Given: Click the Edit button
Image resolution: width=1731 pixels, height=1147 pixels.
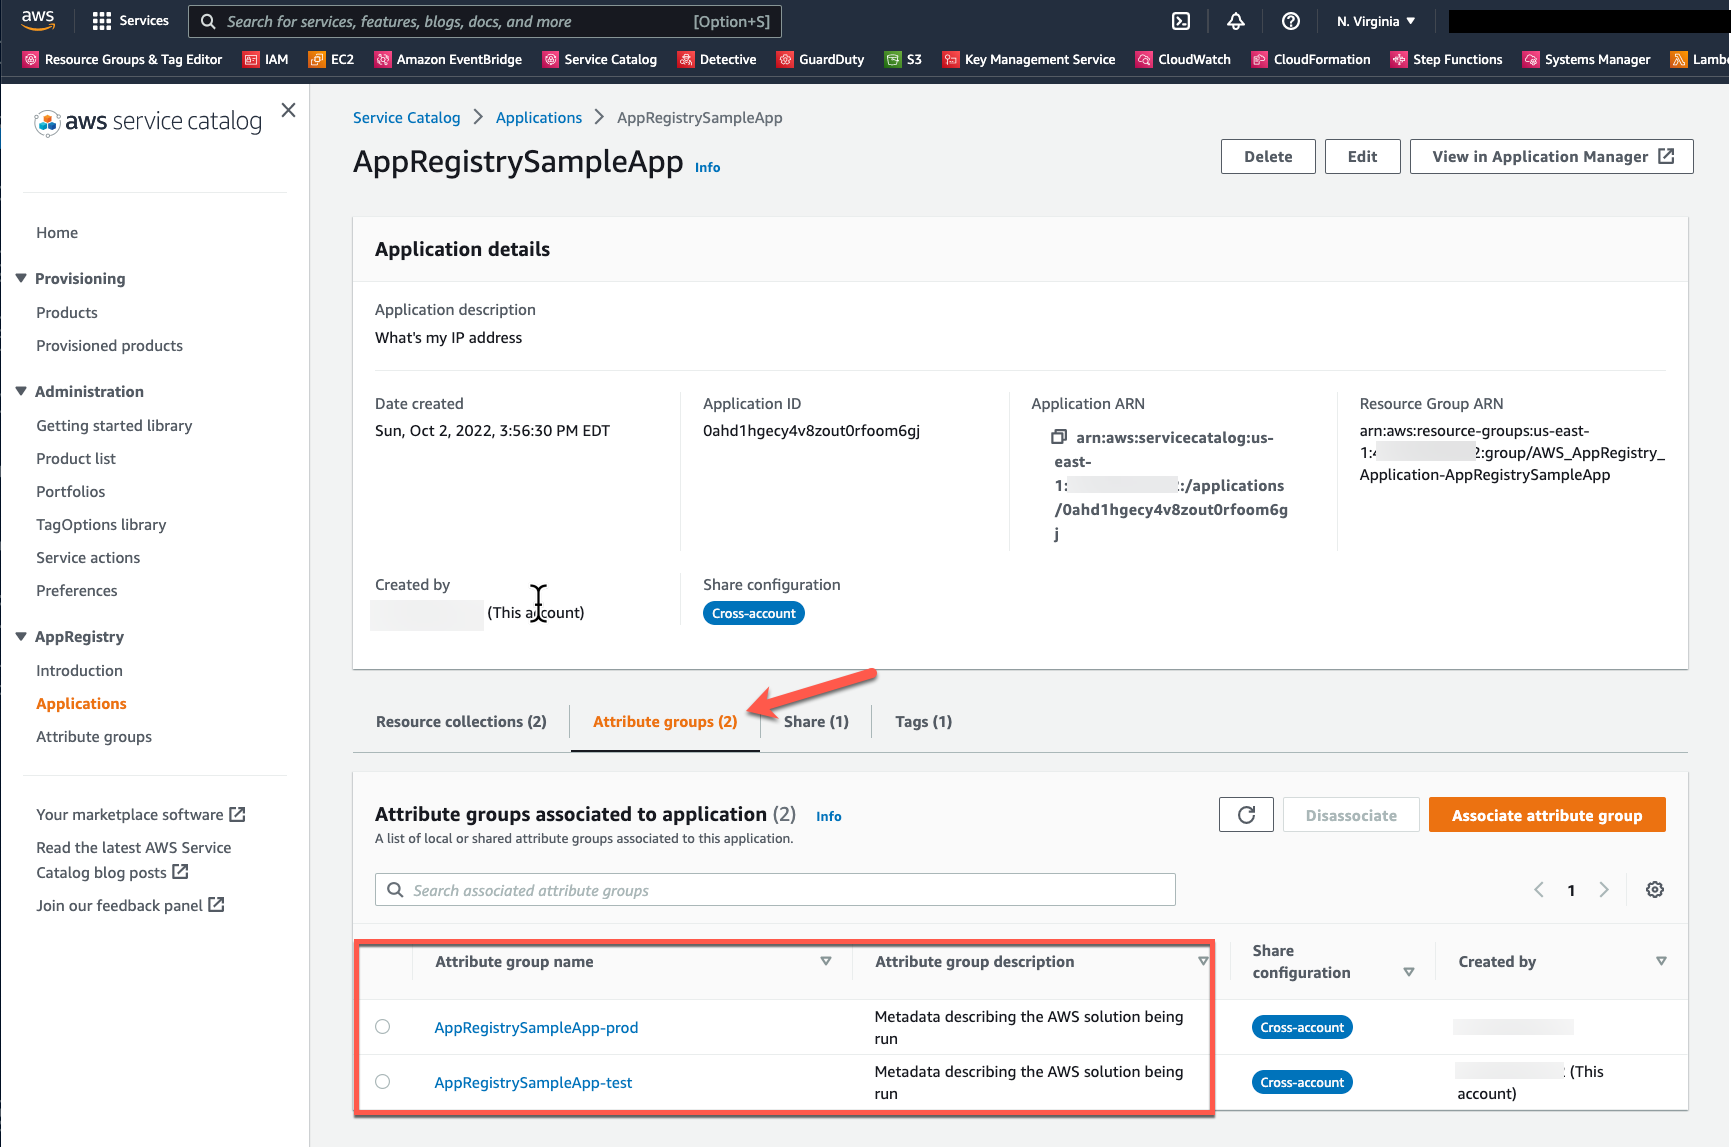Looking at the screenshot, I should click(x=1362, y=156).
